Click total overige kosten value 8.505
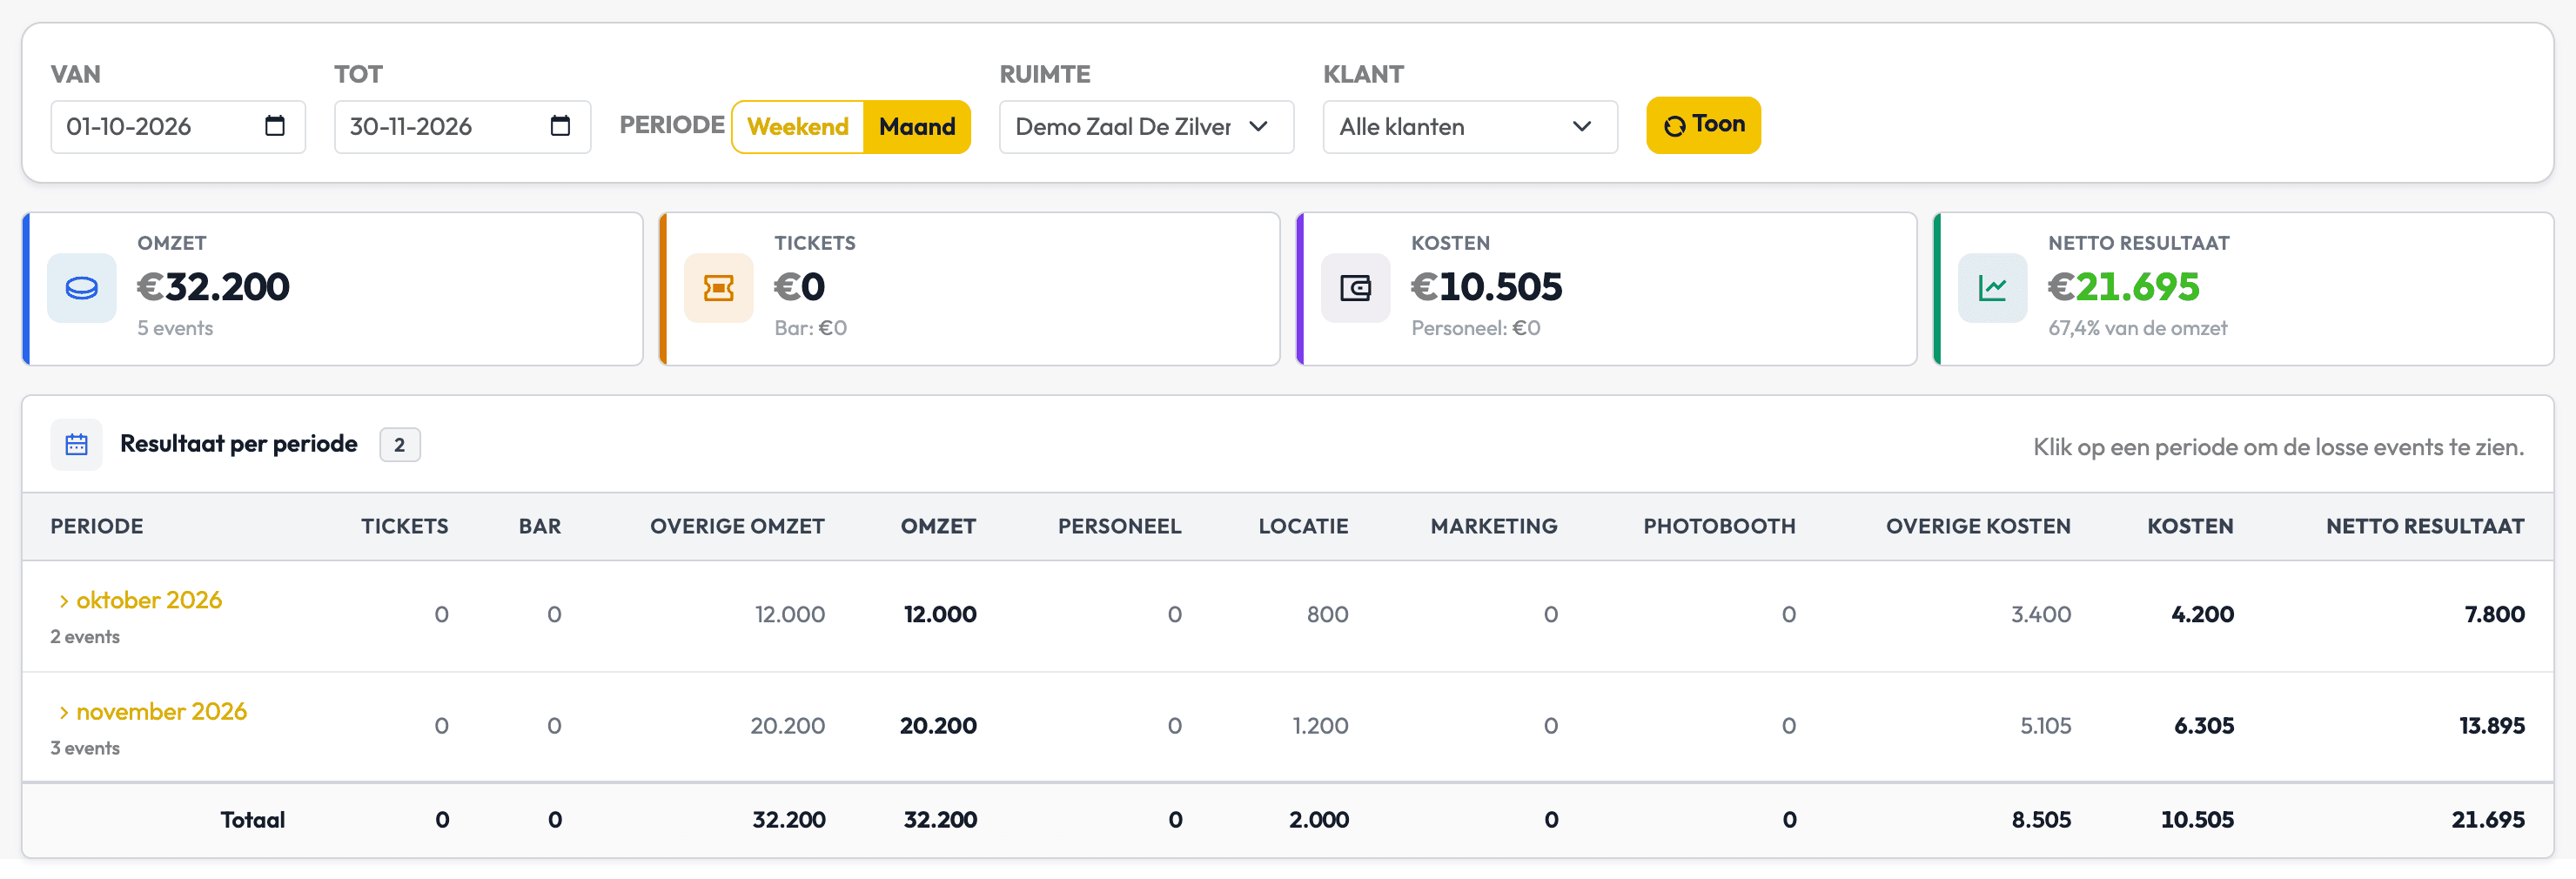 (x=2041, y=820)
